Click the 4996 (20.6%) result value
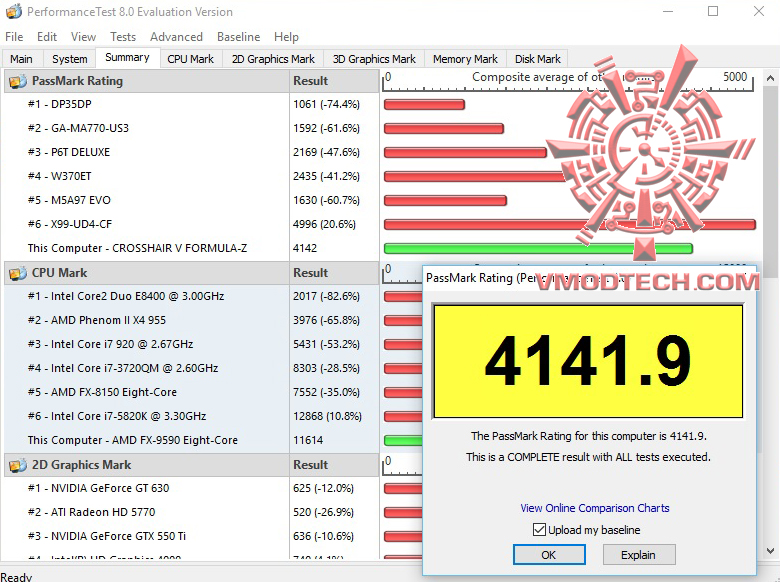This screenshot has width=780, height=582. coord(324,224)
